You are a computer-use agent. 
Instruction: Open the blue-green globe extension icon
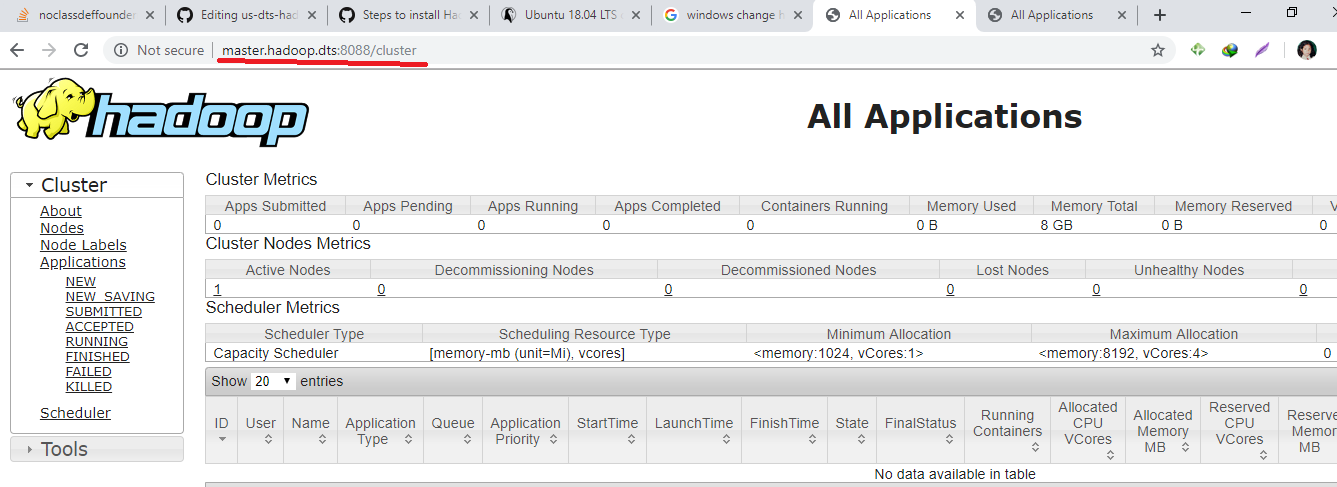click(x=1230, y=50)
